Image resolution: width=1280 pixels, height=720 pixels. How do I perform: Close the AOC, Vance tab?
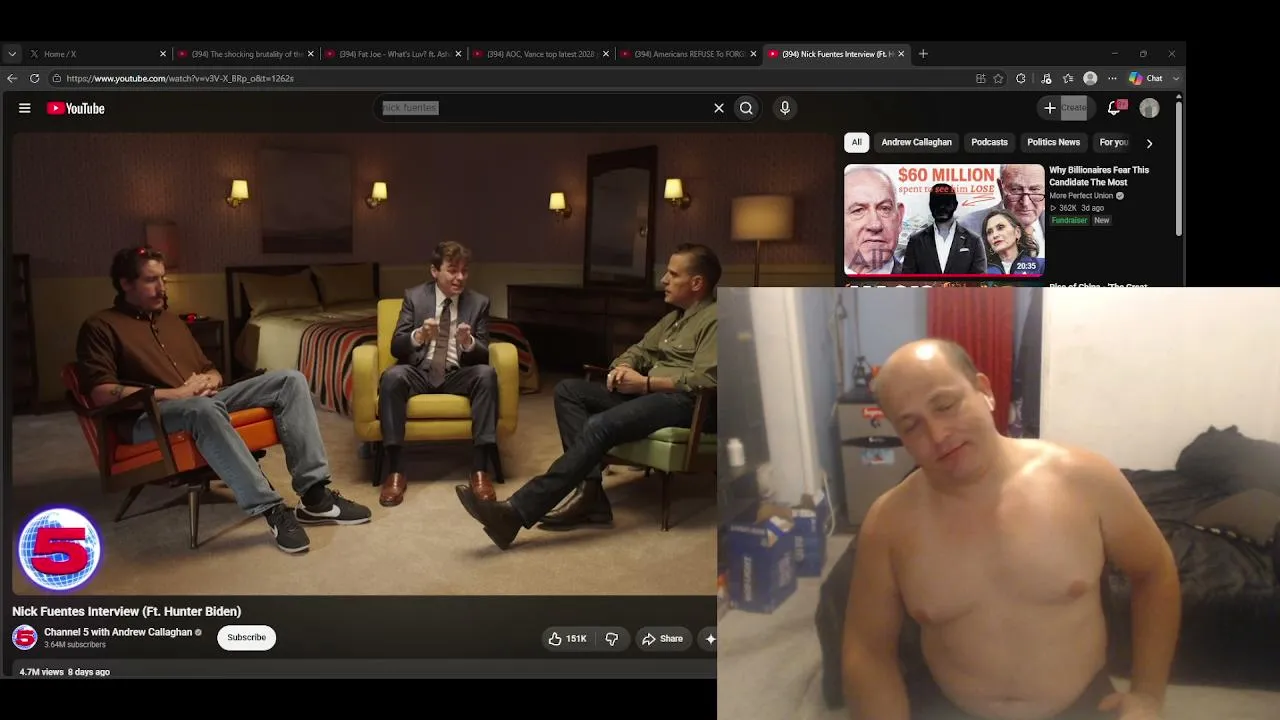point(606,54)
